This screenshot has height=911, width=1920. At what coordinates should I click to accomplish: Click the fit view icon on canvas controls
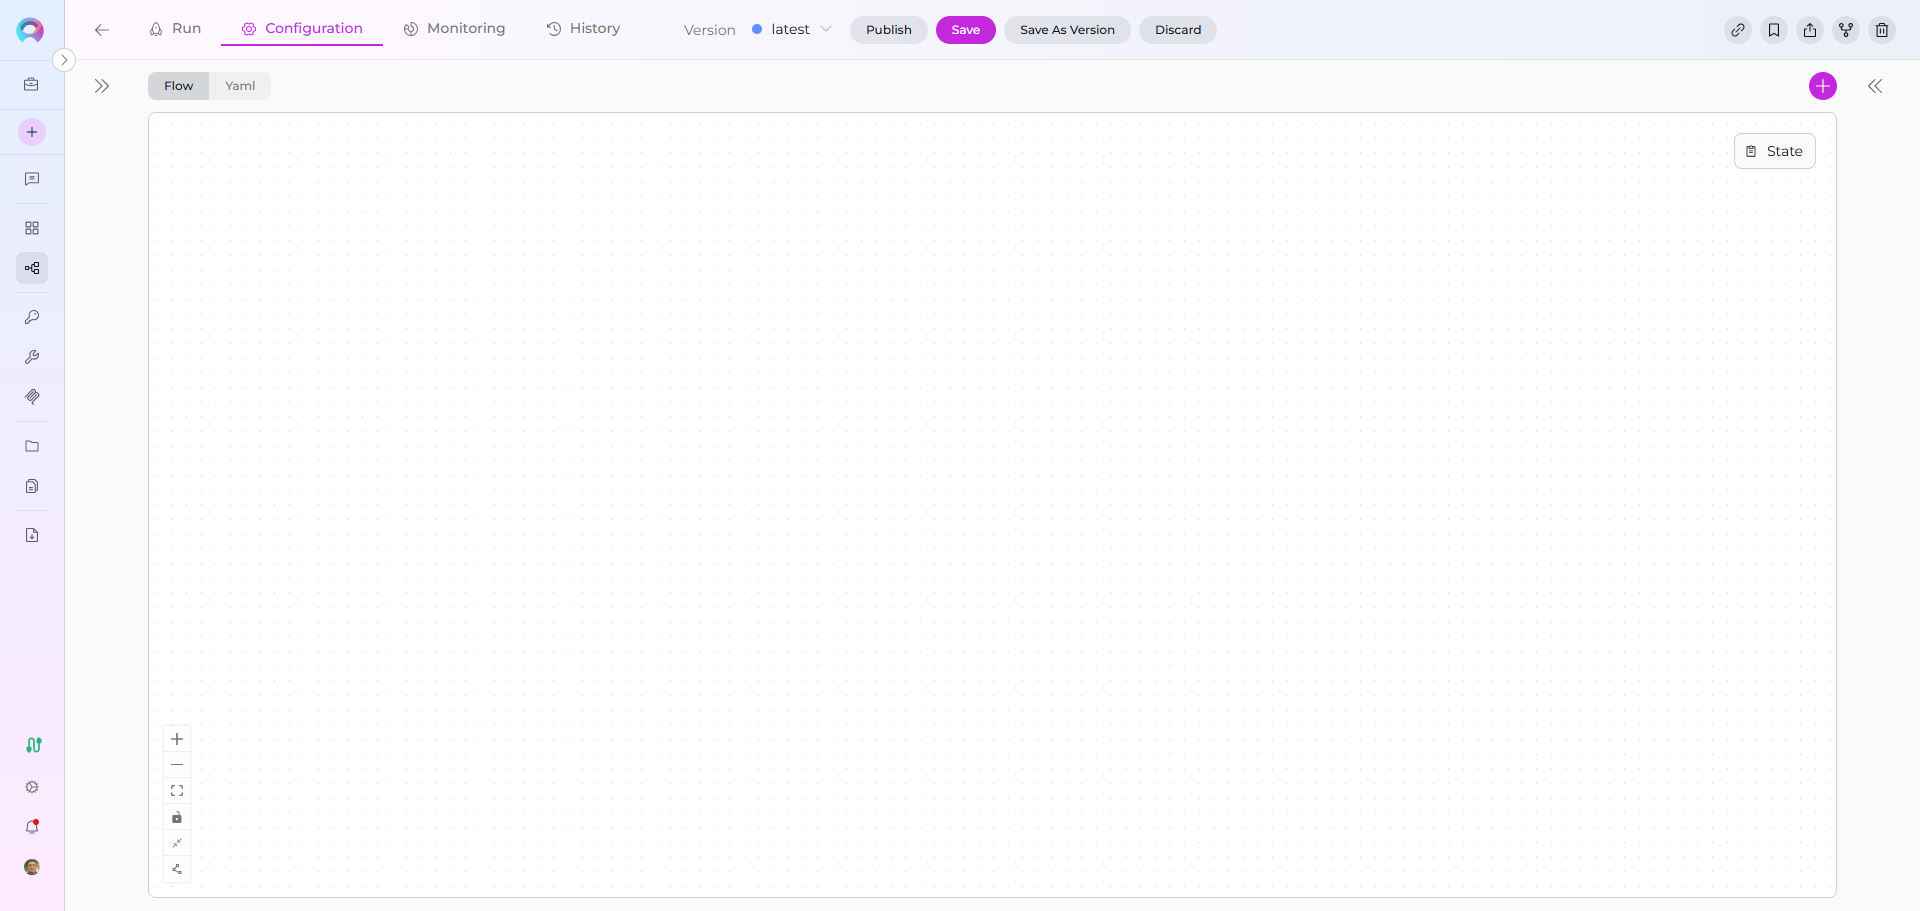177,791
